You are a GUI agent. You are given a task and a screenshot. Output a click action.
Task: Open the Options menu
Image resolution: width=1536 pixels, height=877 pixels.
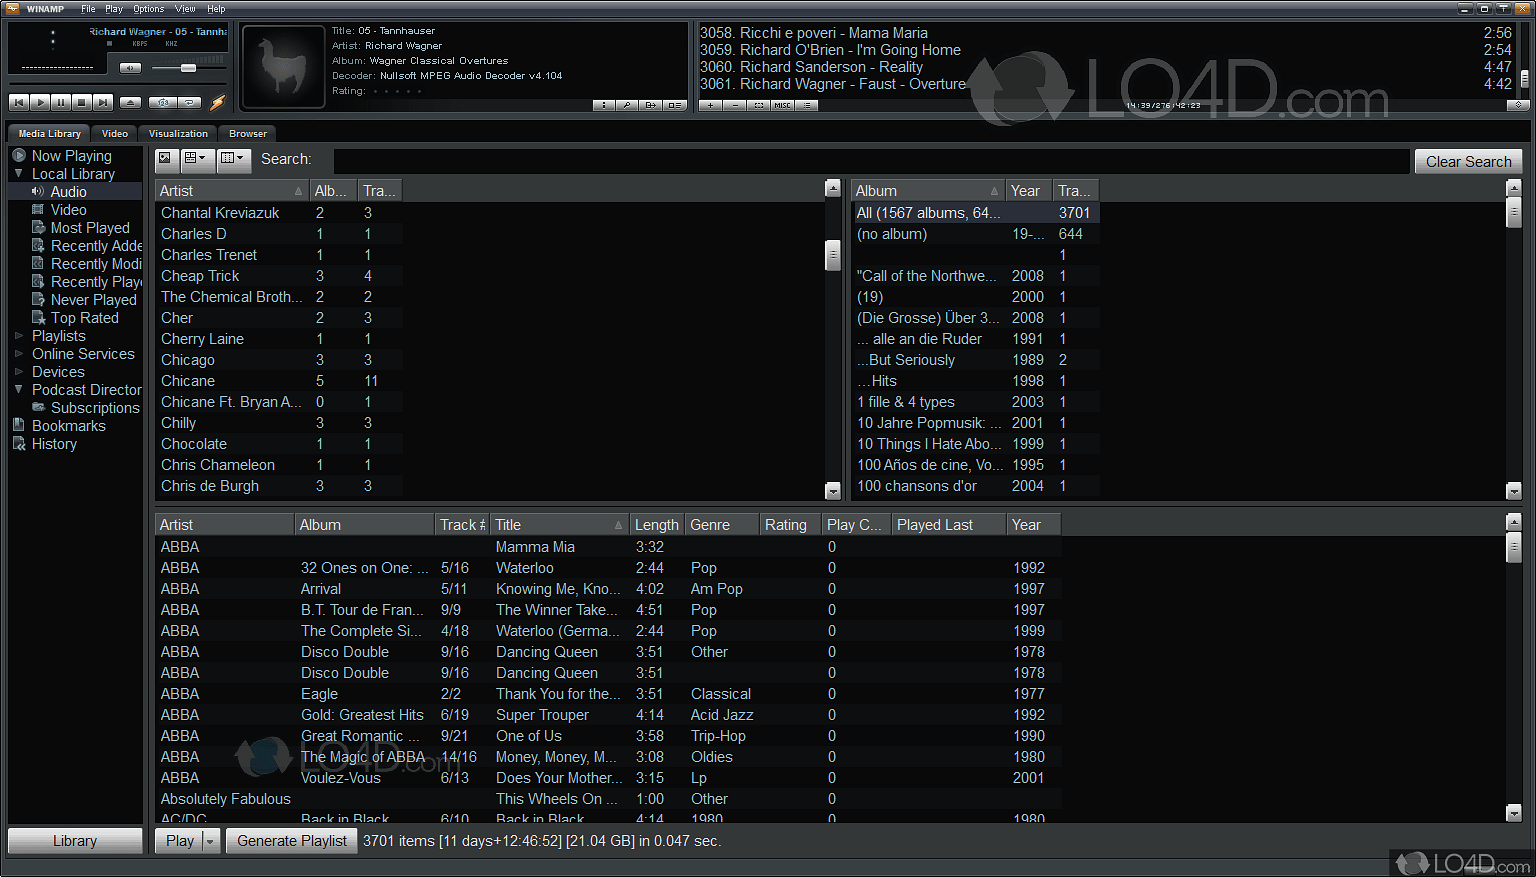pyautogui.click(x=149, y=9)
